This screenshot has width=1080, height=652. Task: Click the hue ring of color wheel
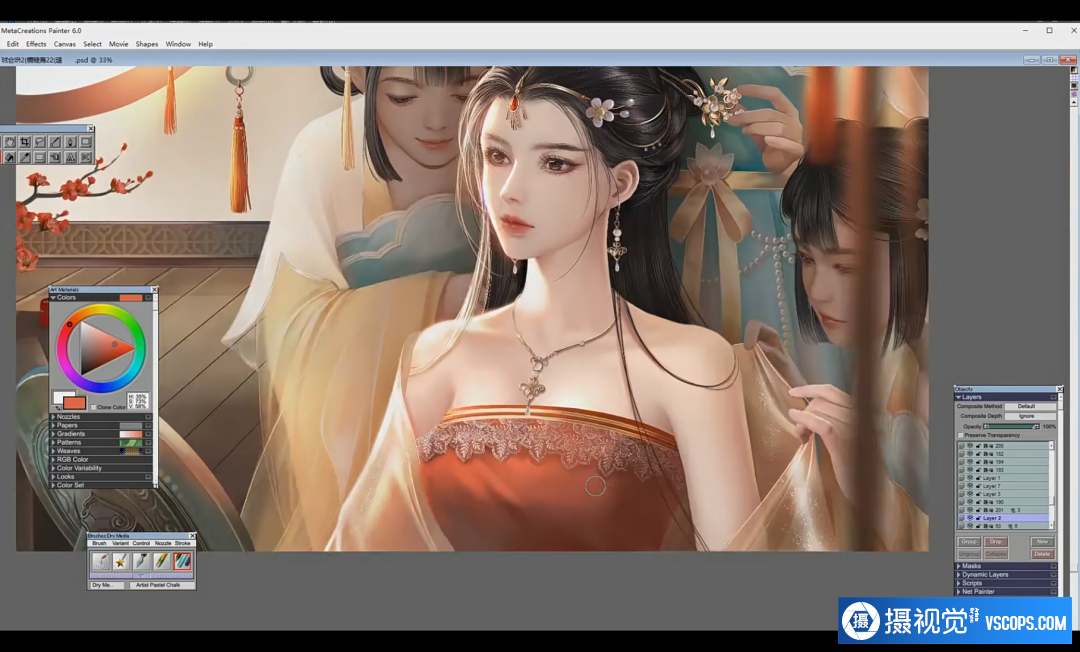coord(101,309)
